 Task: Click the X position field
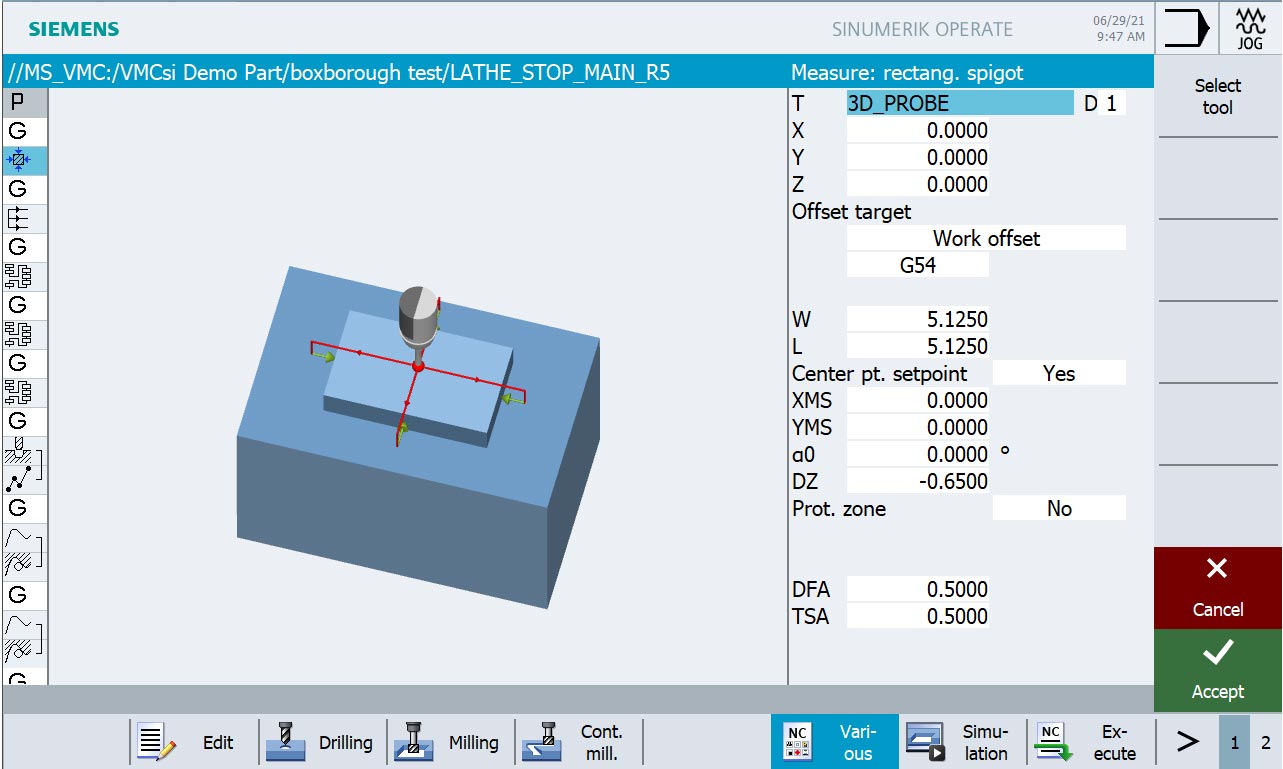pos(917,130)
